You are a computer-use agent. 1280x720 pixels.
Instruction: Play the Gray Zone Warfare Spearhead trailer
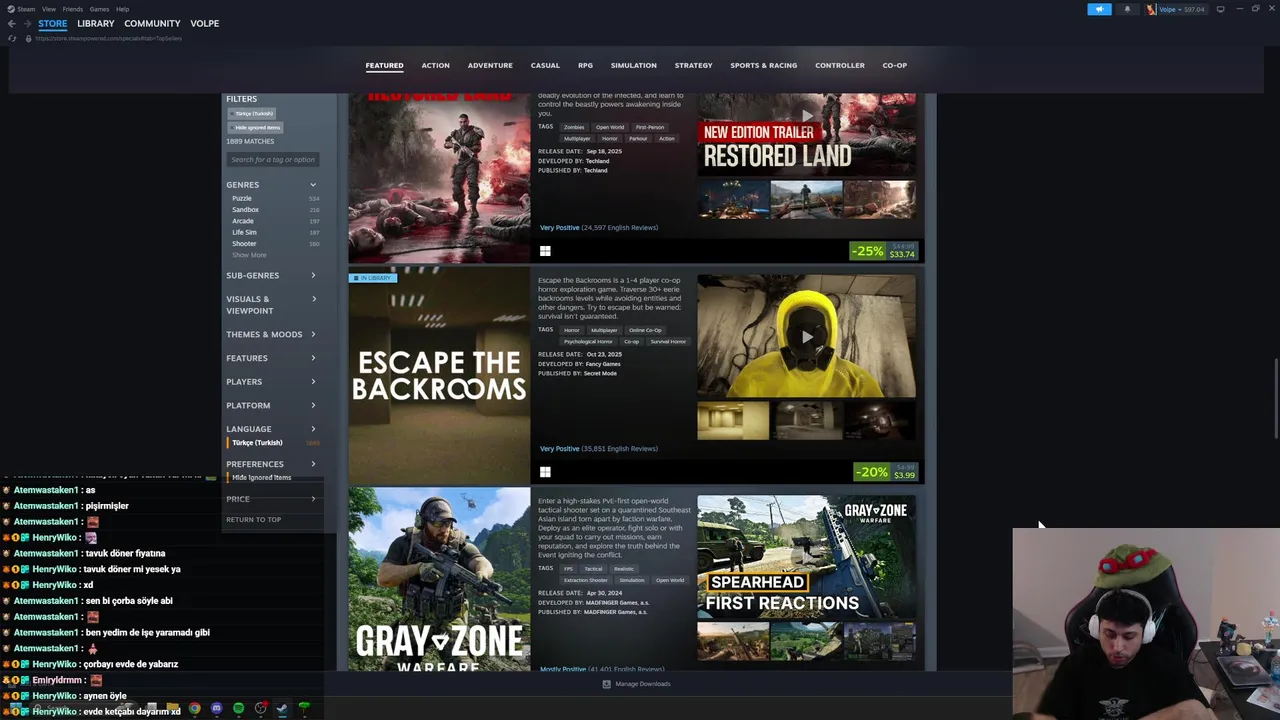[806, 557]
